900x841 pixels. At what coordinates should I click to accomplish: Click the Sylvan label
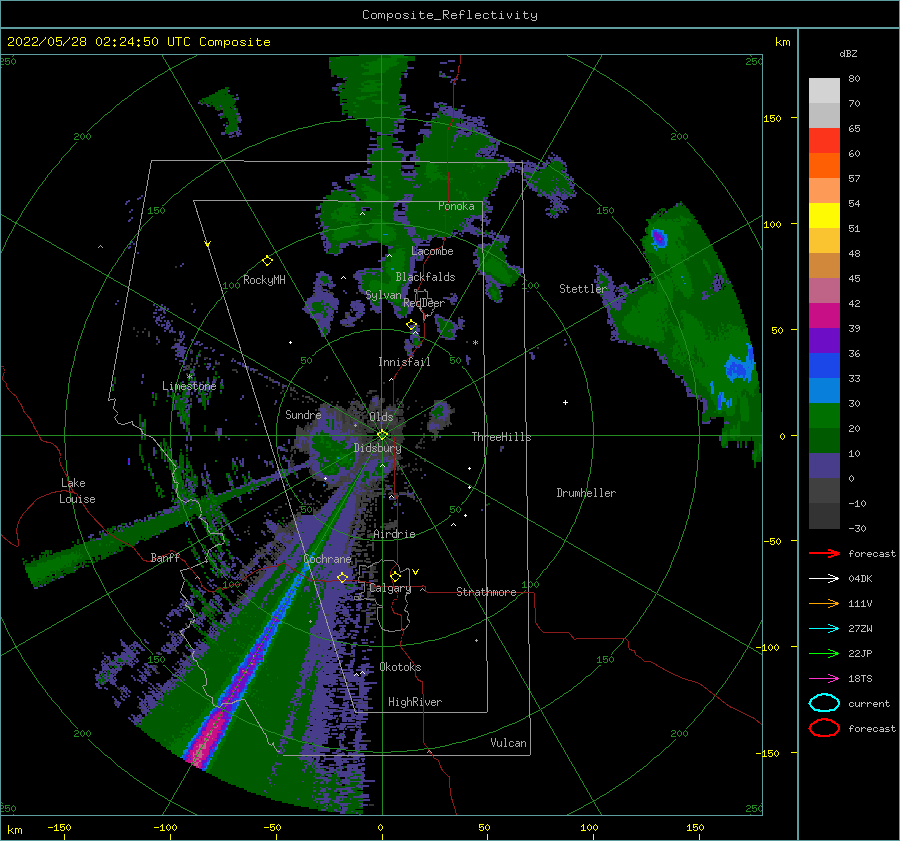point(383,295)
